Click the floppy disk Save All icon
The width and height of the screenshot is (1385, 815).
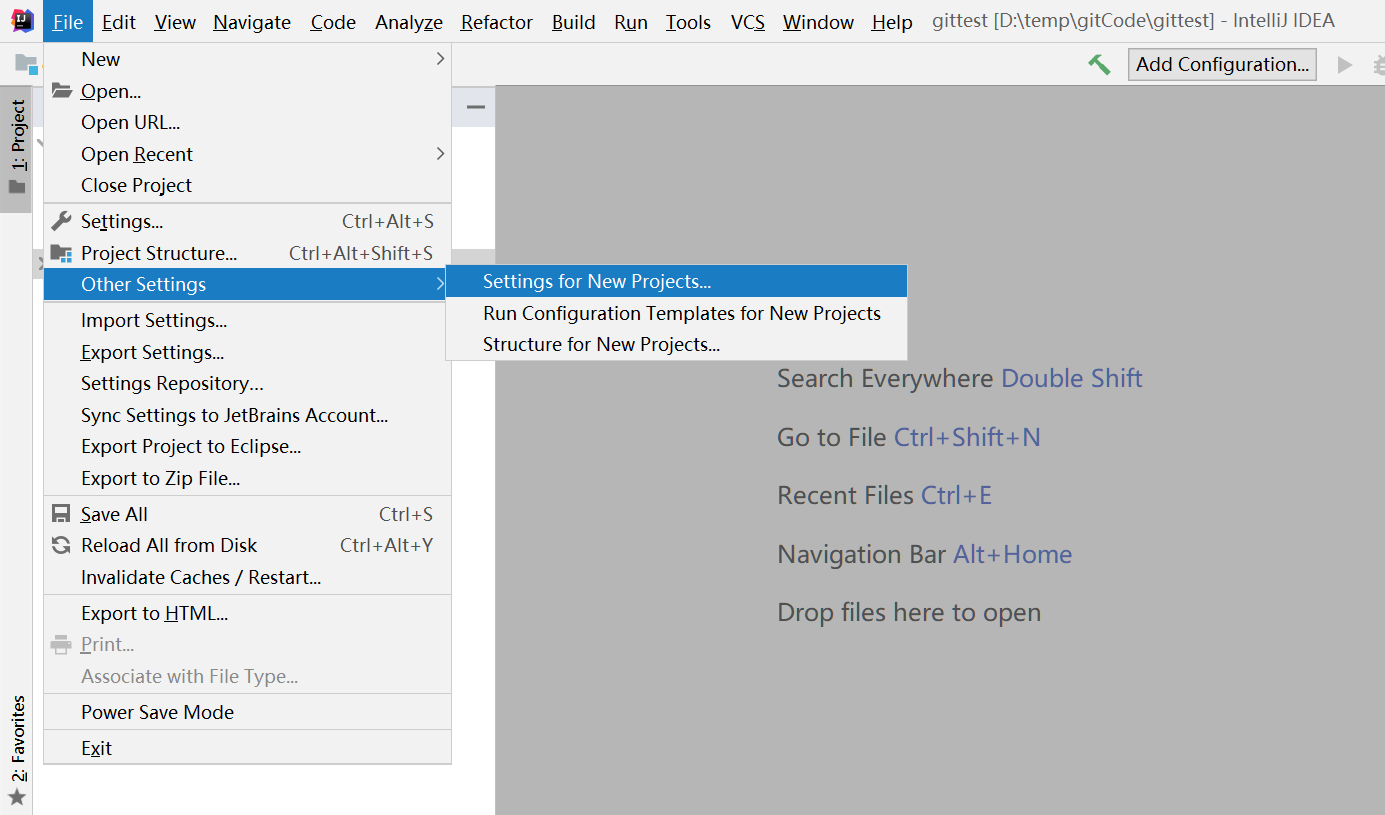click(62, 514)
